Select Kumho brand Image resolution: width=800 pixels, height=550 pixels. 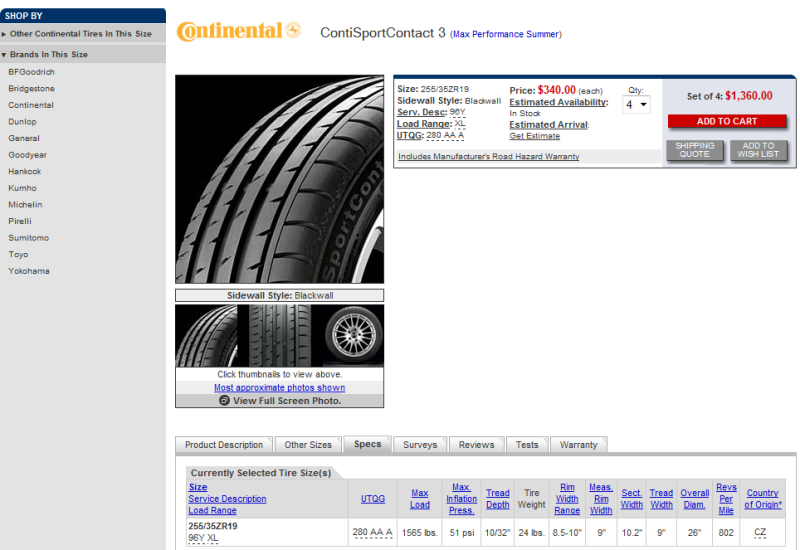pyautogui.click(x=22, y=188)
